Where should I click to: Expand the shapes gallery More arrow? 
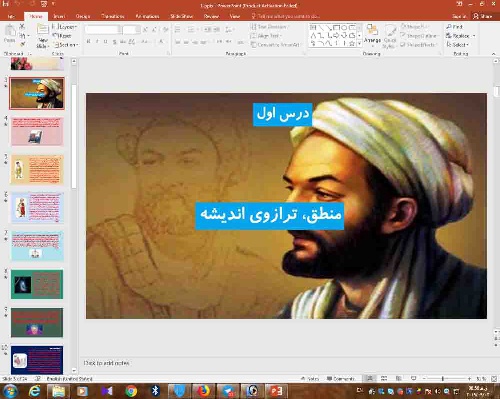[359, 43]
